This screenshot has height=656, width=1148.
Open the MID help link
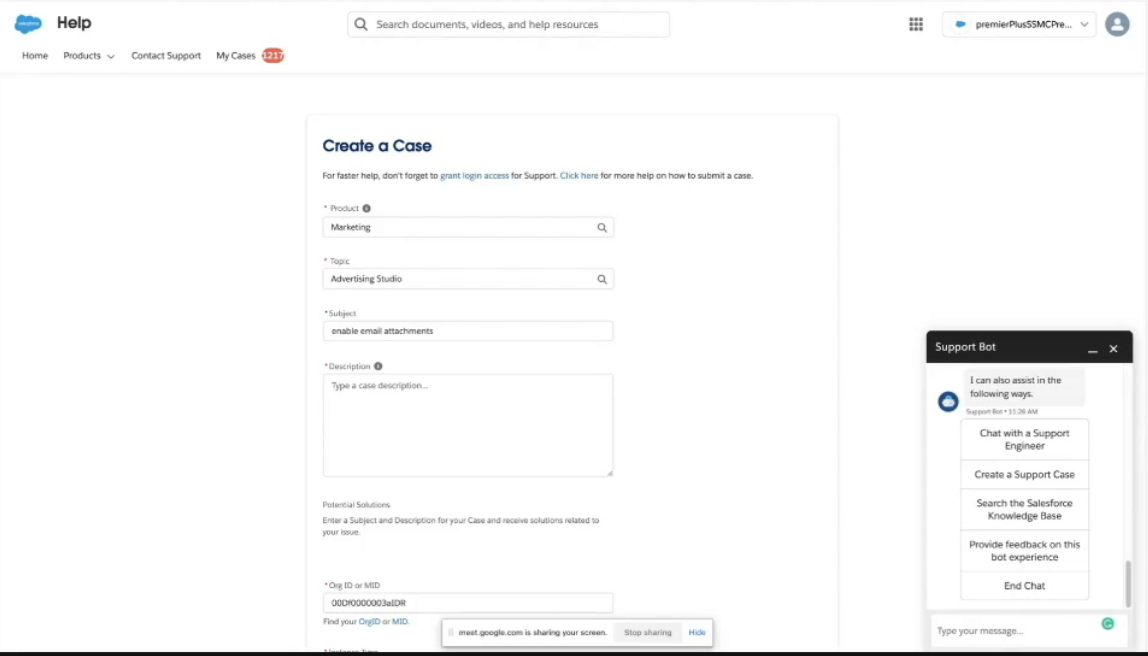pos(399,622)
